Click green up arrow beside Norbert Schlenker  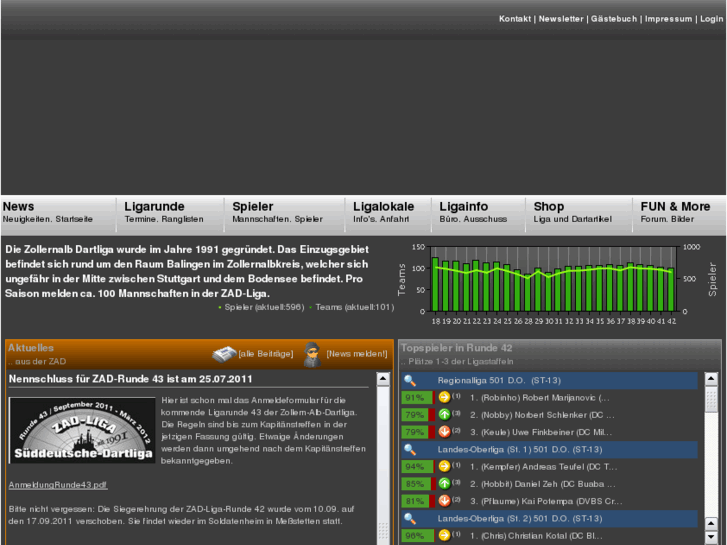(444, 415)
